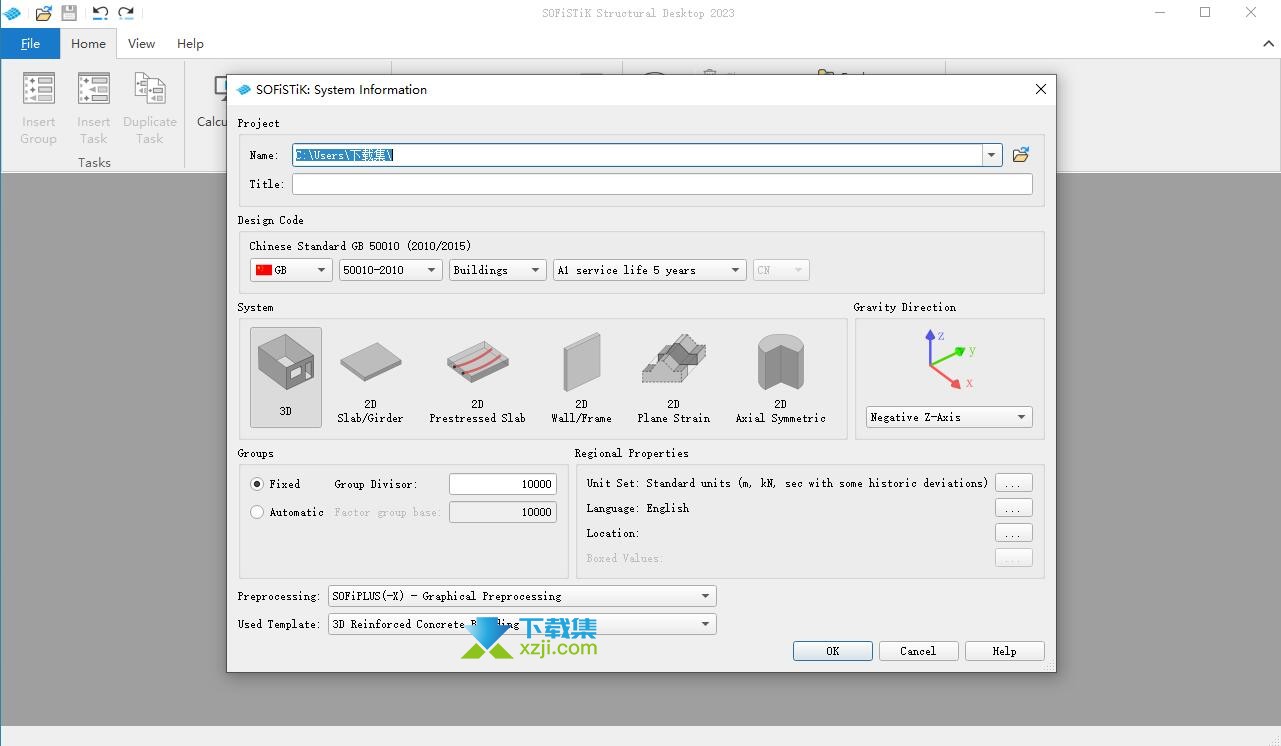This screenshot has height=746, width=1281.
Task: Click the dialog Help button
Action: tap(1004, 651)
